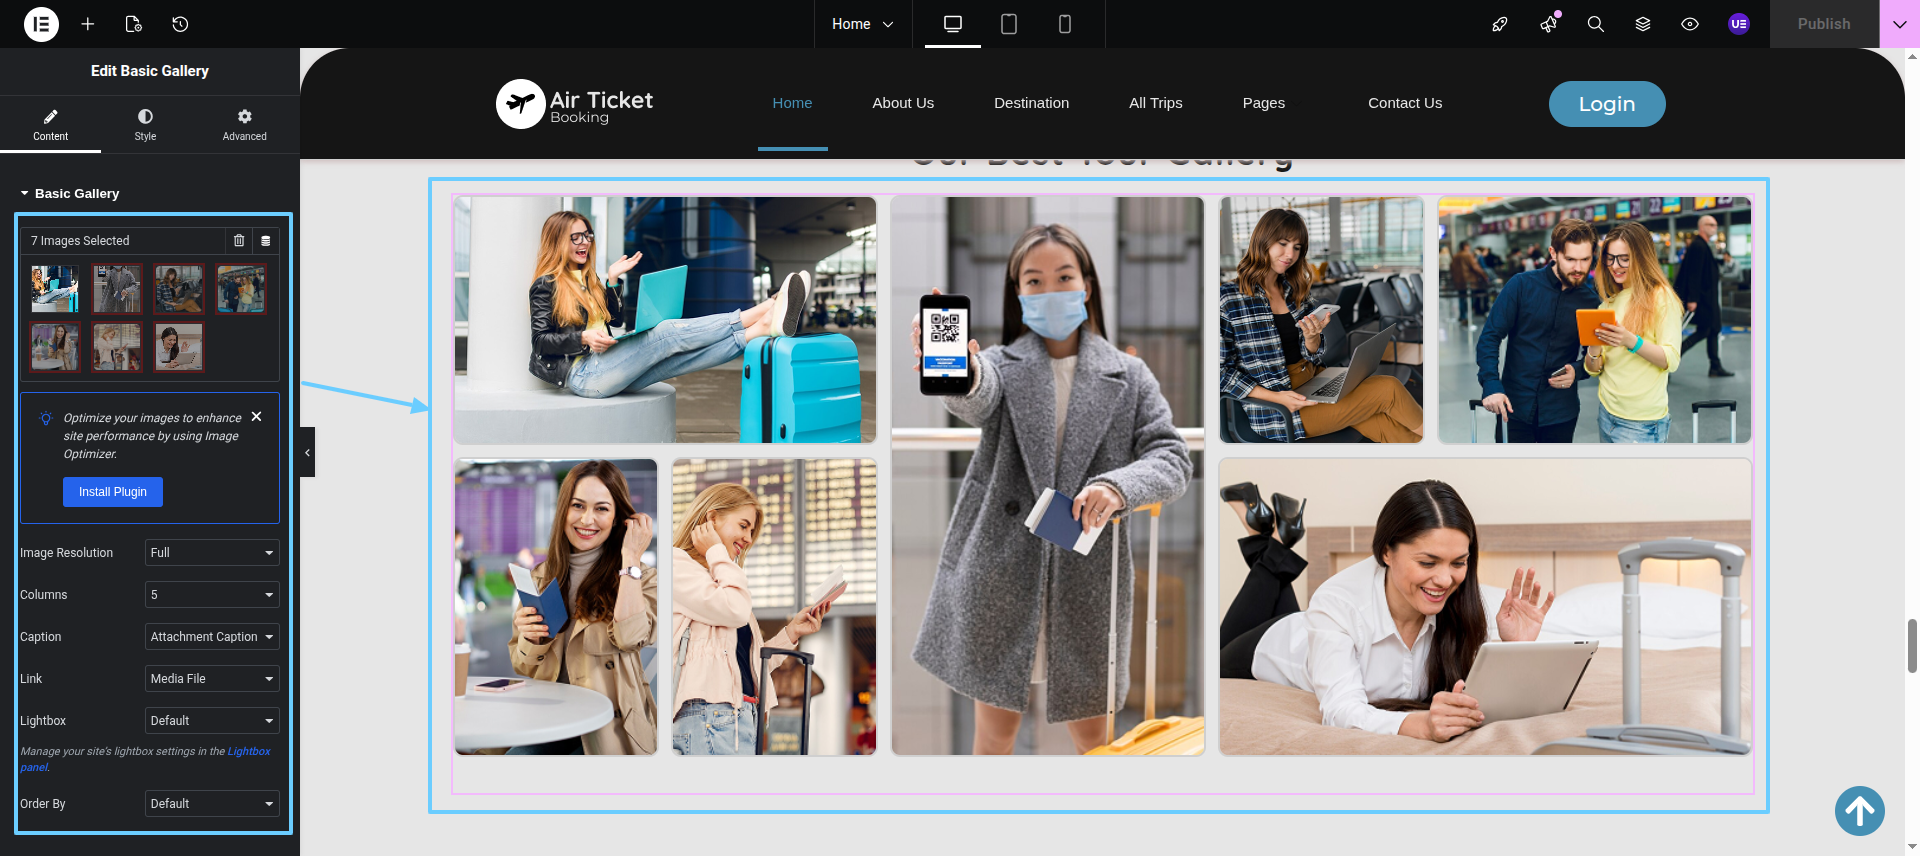Switch to the Advanced tab
Image resolution: width=1920 pixels, height=856 pixels.
click(x=244, y=125)
